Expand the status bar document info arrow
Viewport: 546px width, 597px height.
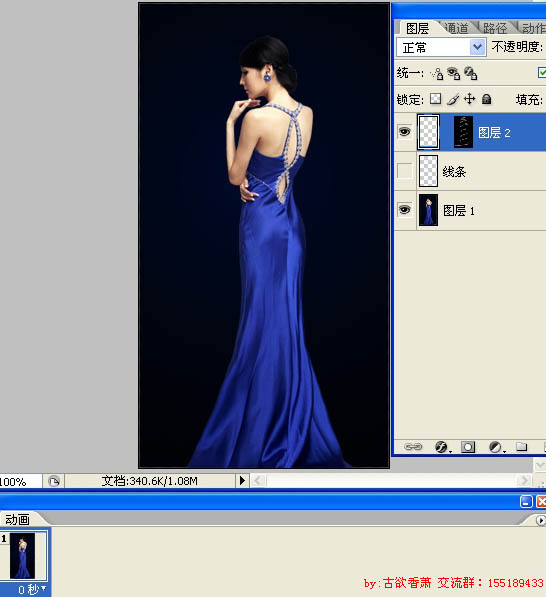point(242,480)
